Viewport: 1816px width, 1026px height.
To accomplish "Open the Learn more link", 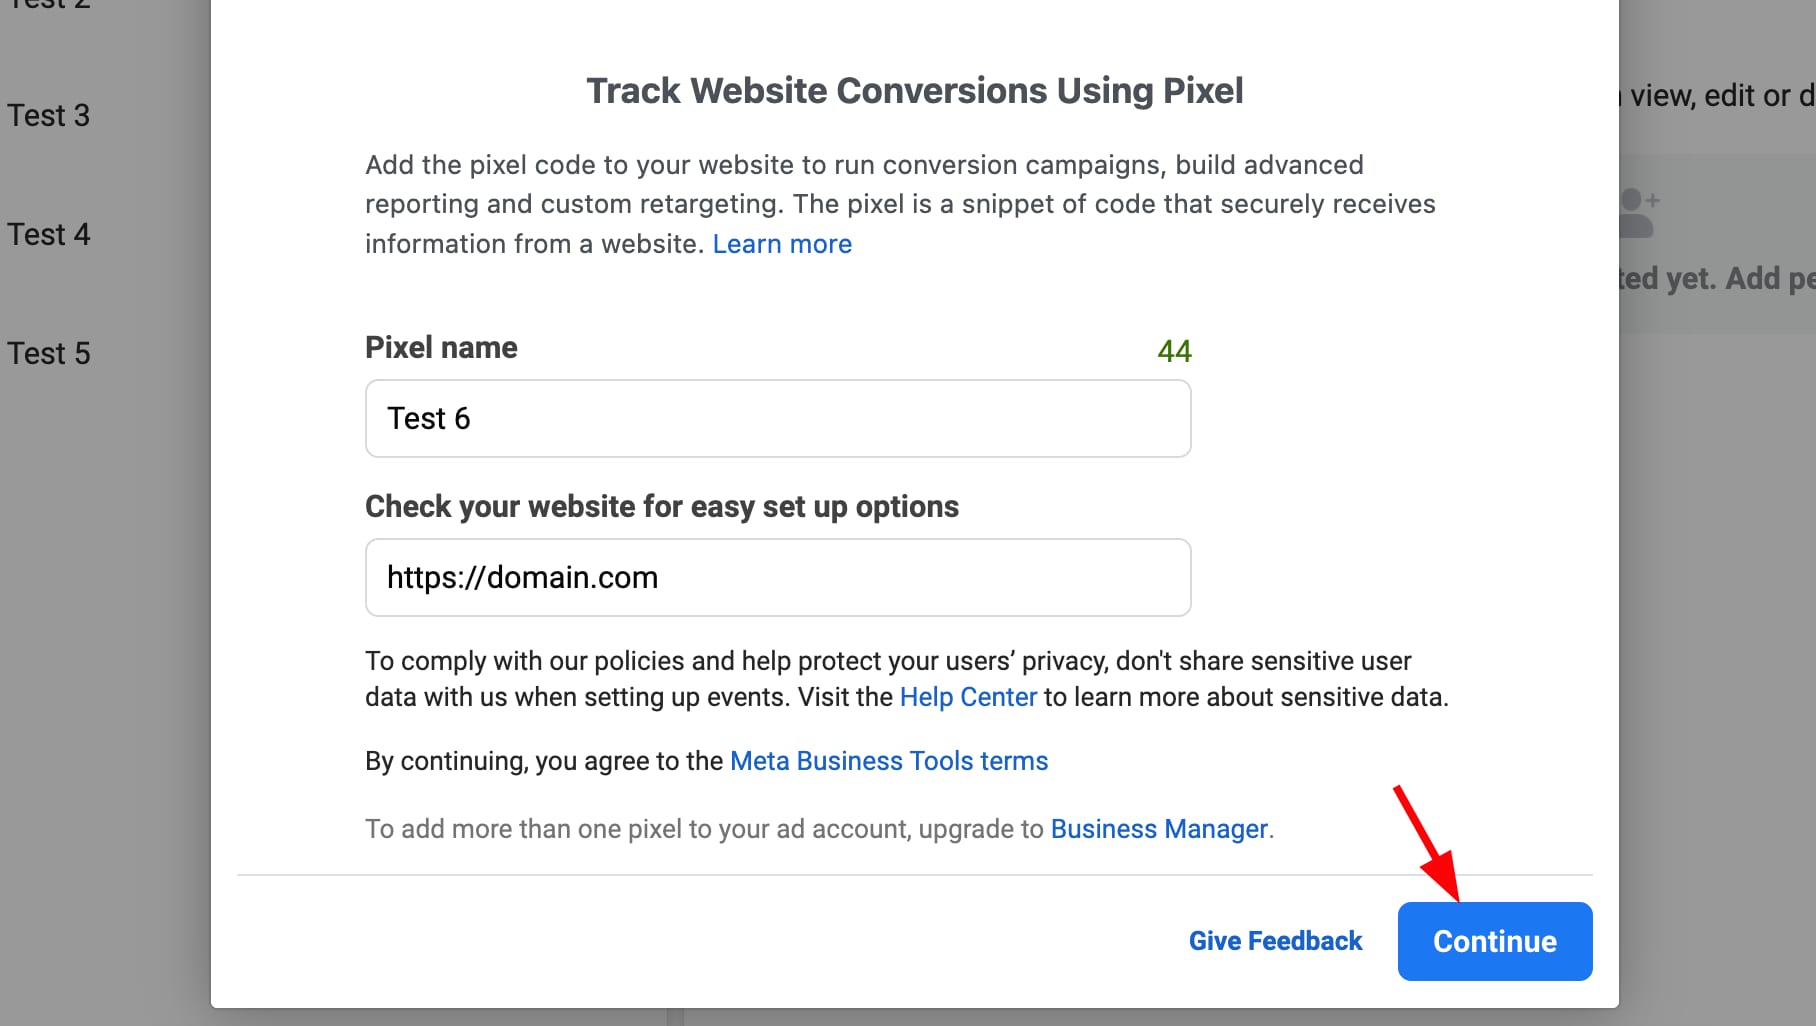I will tap(782, 244).
